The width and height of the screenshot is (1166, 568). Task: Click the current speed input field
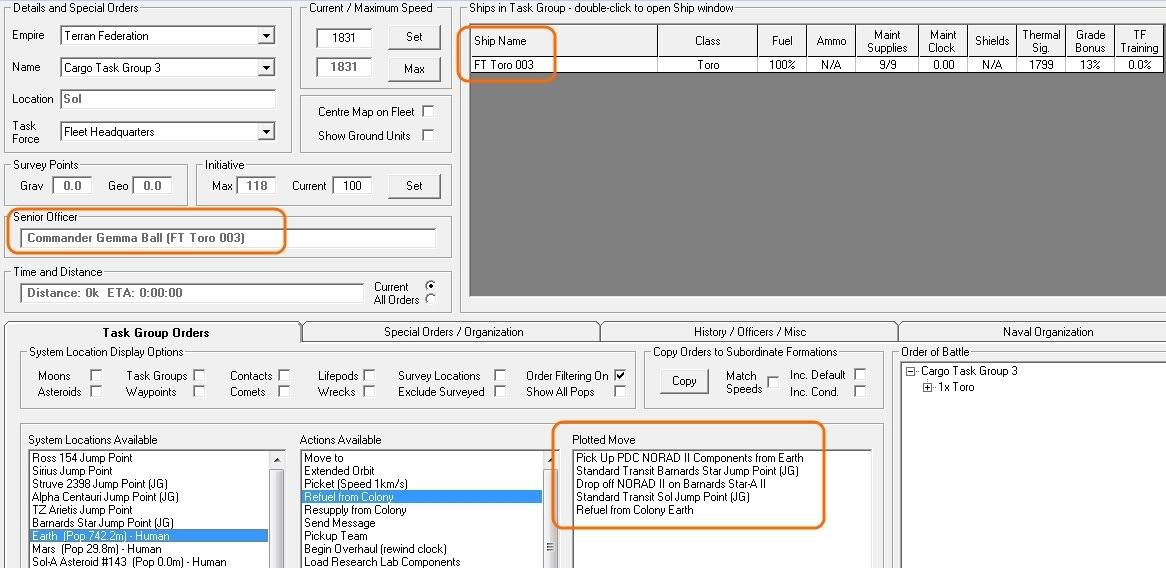tap(344, 37)
